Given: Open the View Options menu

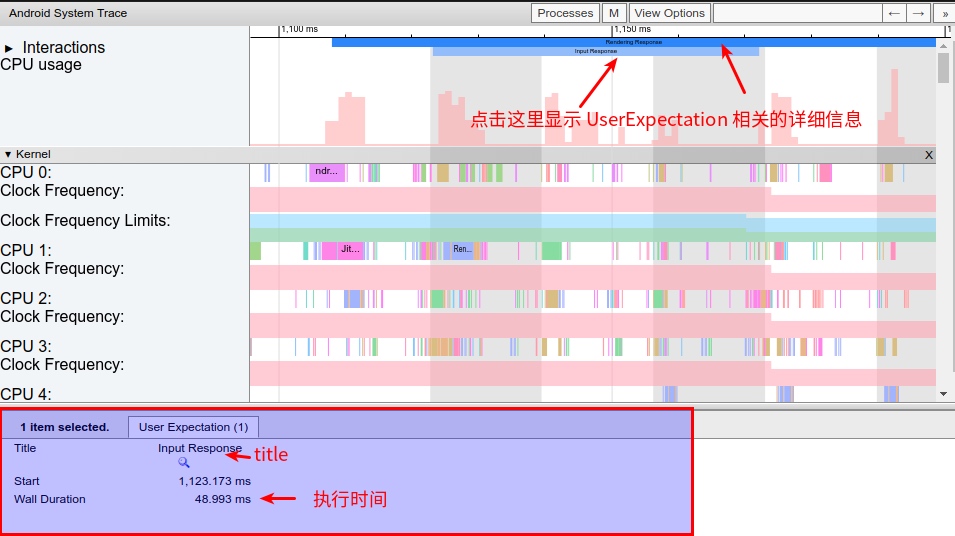Looking at the screenshot, I should pyautogui.click(x=669, y=13).
